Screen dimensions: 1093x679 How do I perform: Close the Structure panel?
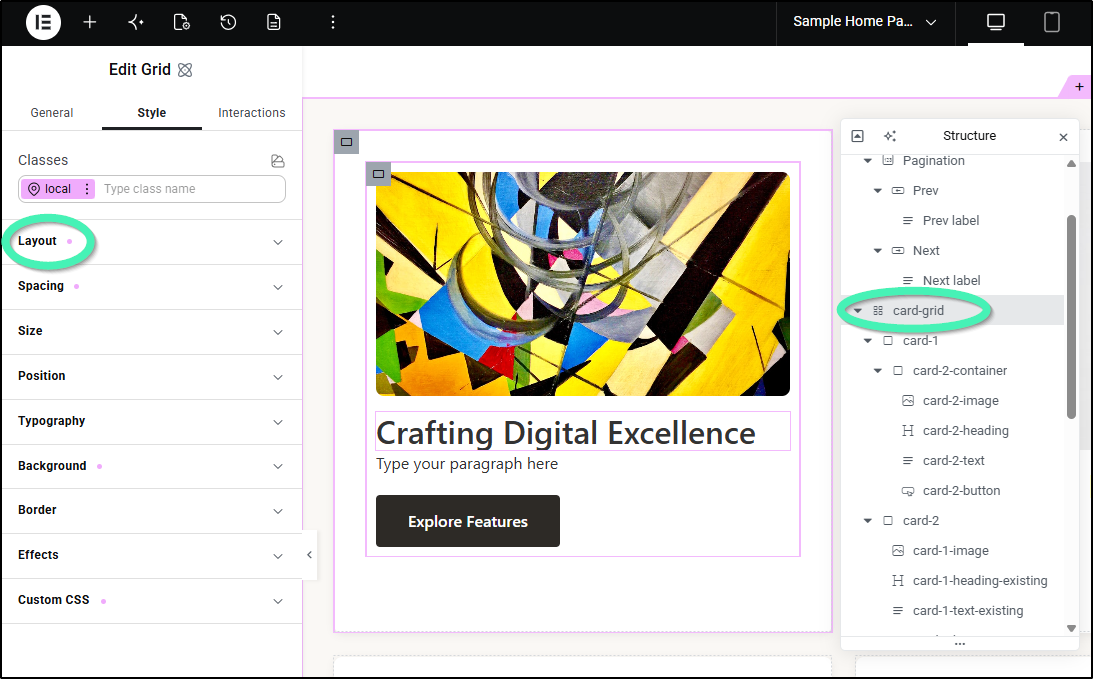coord(1063,137)
